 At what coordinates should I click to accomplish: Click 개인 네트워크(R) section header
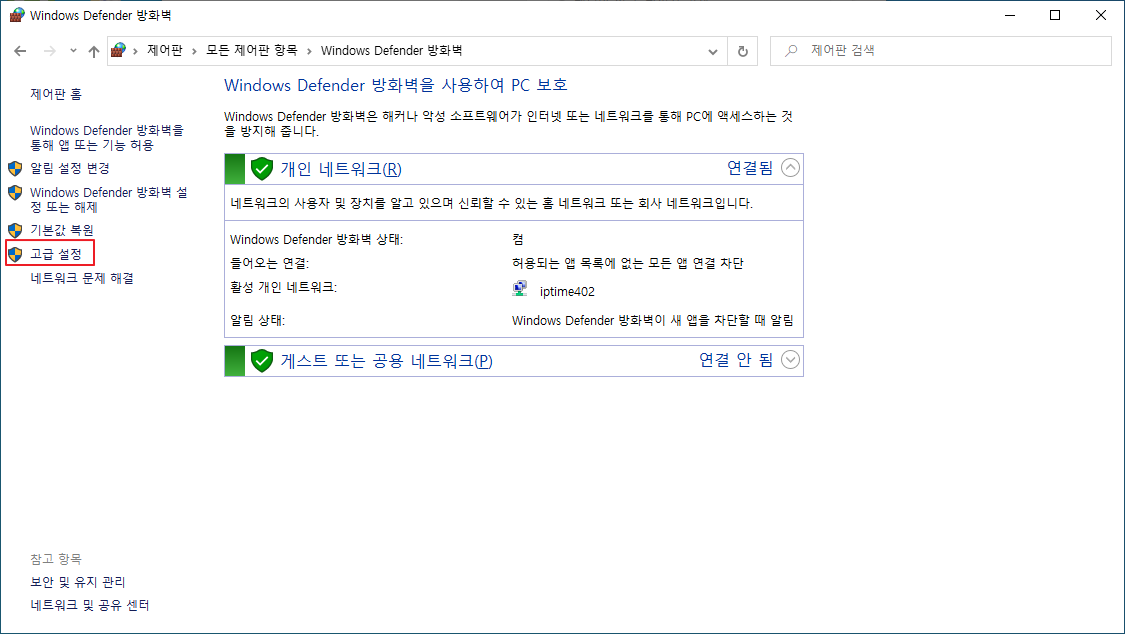[341, 169]
